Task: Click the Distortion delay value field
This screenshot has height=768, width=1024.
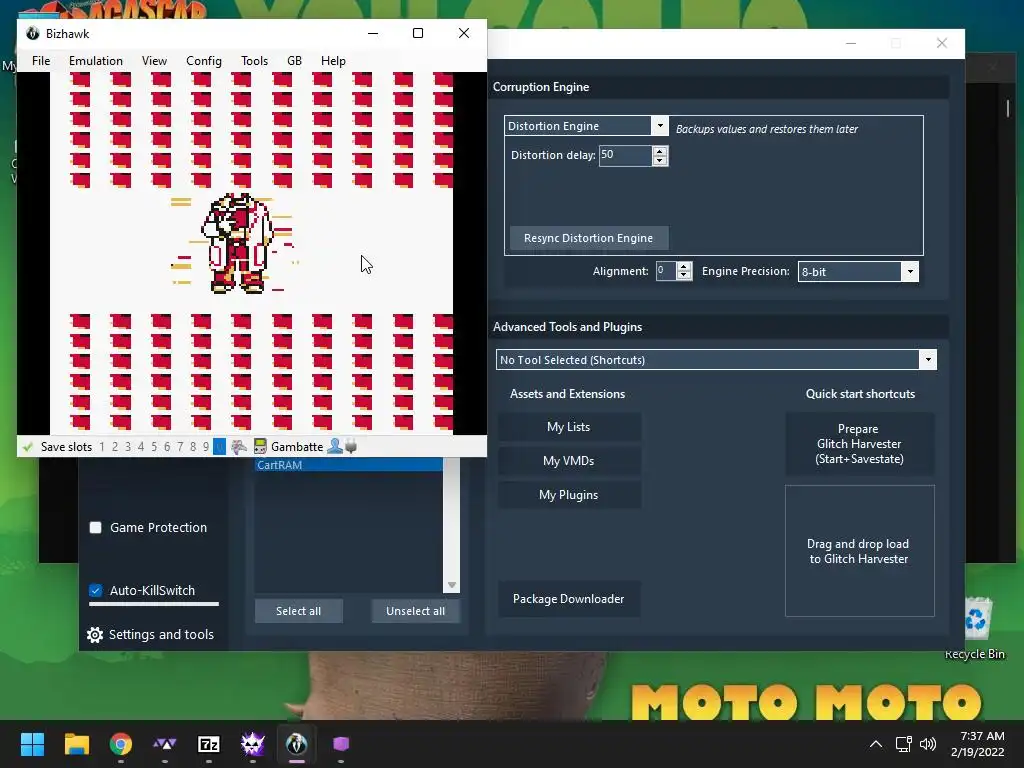Action: [x=625, y=155]
